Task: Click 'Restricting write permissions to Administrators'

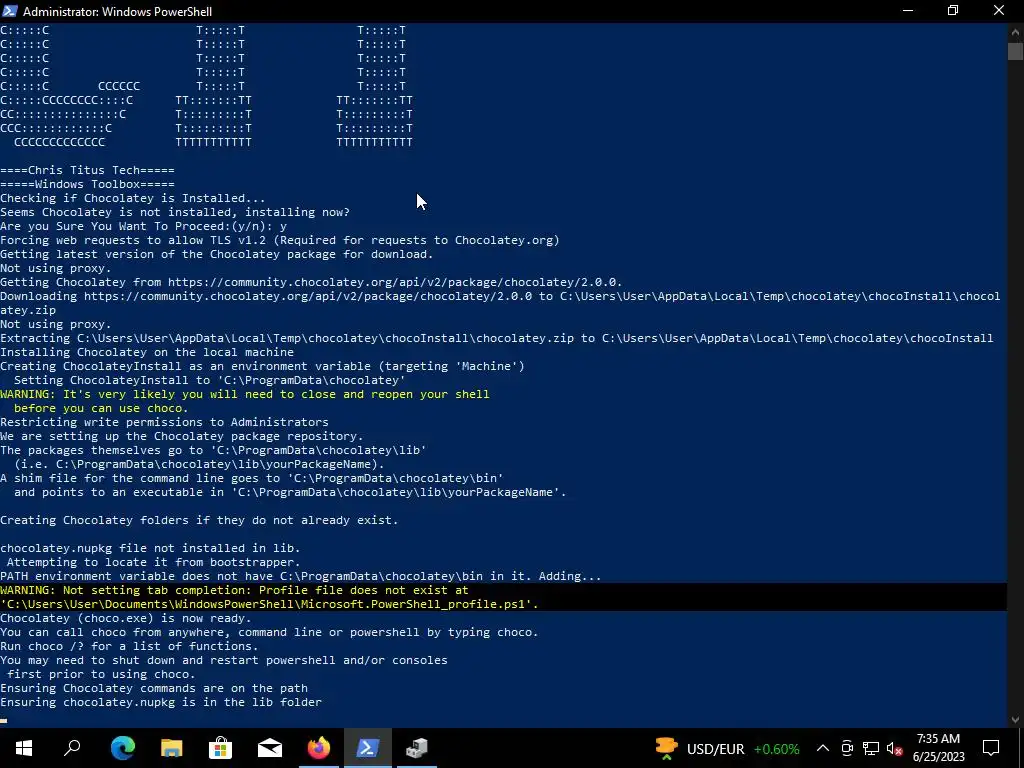Action: (x=165, y=423)
